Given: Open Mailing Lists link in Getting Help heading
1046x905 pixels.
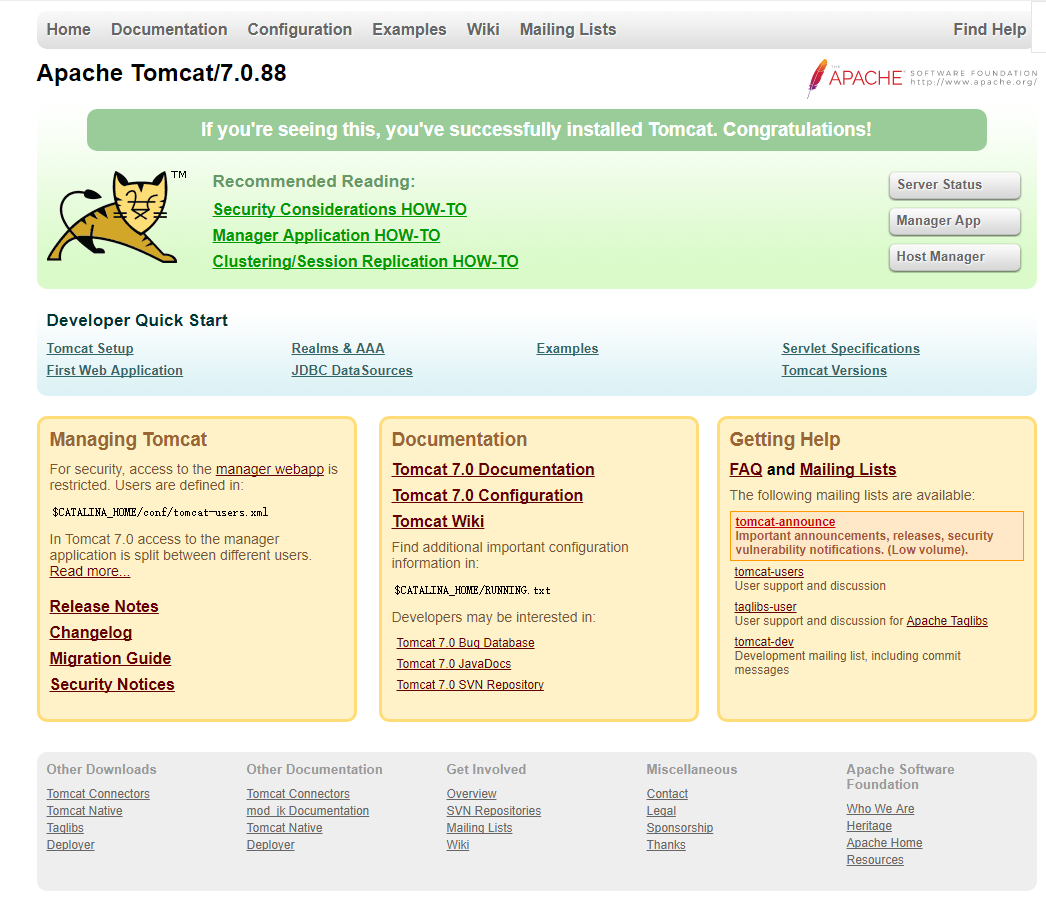Looking at the screenshot, I should (848, 470).
